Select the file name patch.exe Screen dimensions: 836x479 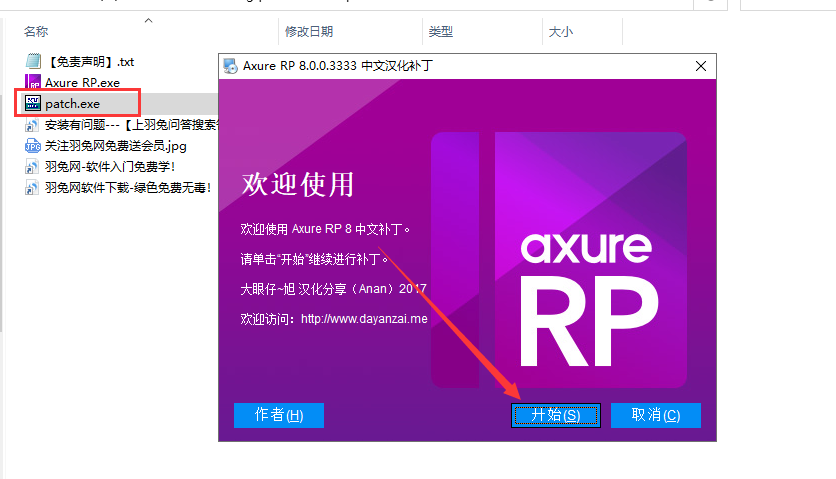[73, 103]
